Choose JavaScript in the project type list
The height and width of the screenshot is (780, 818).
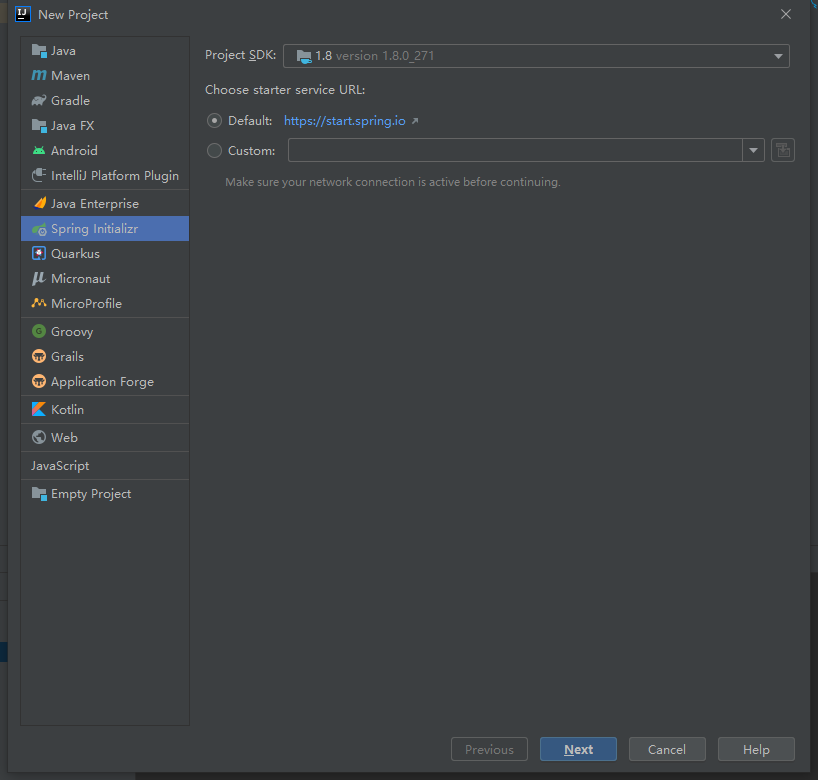coord(105,465)
